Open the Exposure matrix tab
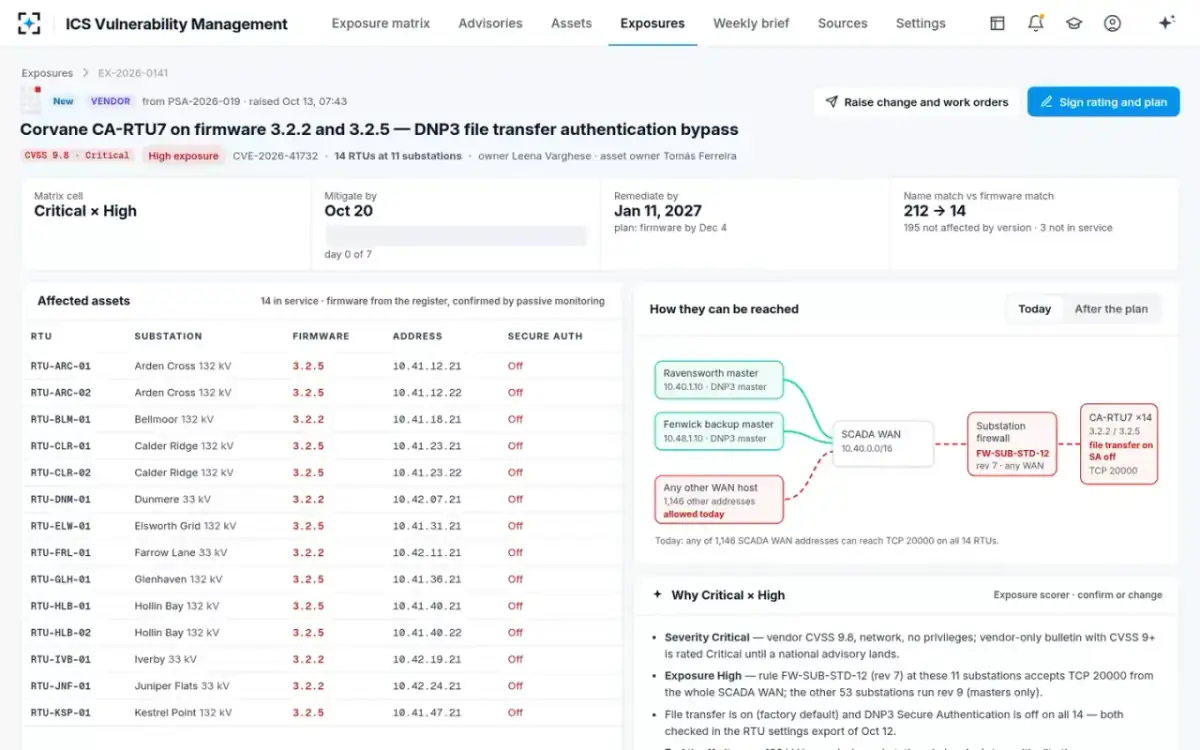This screenshot has width=1200, height=750. point(381,23)
